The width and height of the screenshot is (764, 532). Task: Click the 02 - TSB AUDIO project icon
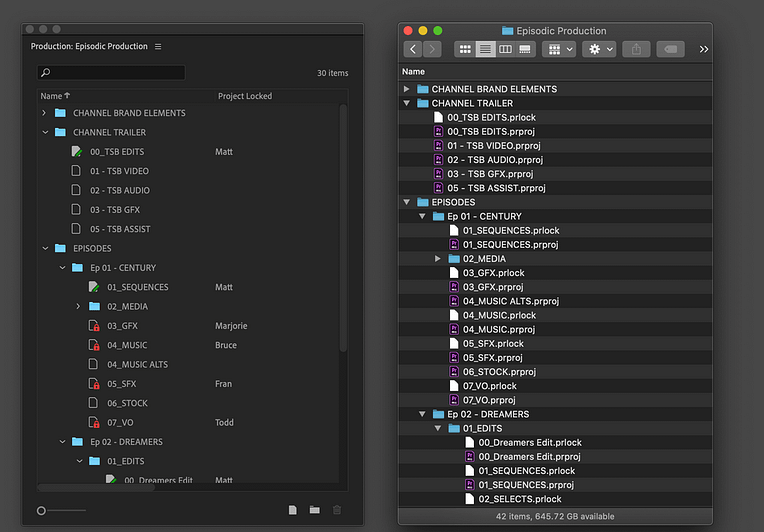tap(76, 190)
